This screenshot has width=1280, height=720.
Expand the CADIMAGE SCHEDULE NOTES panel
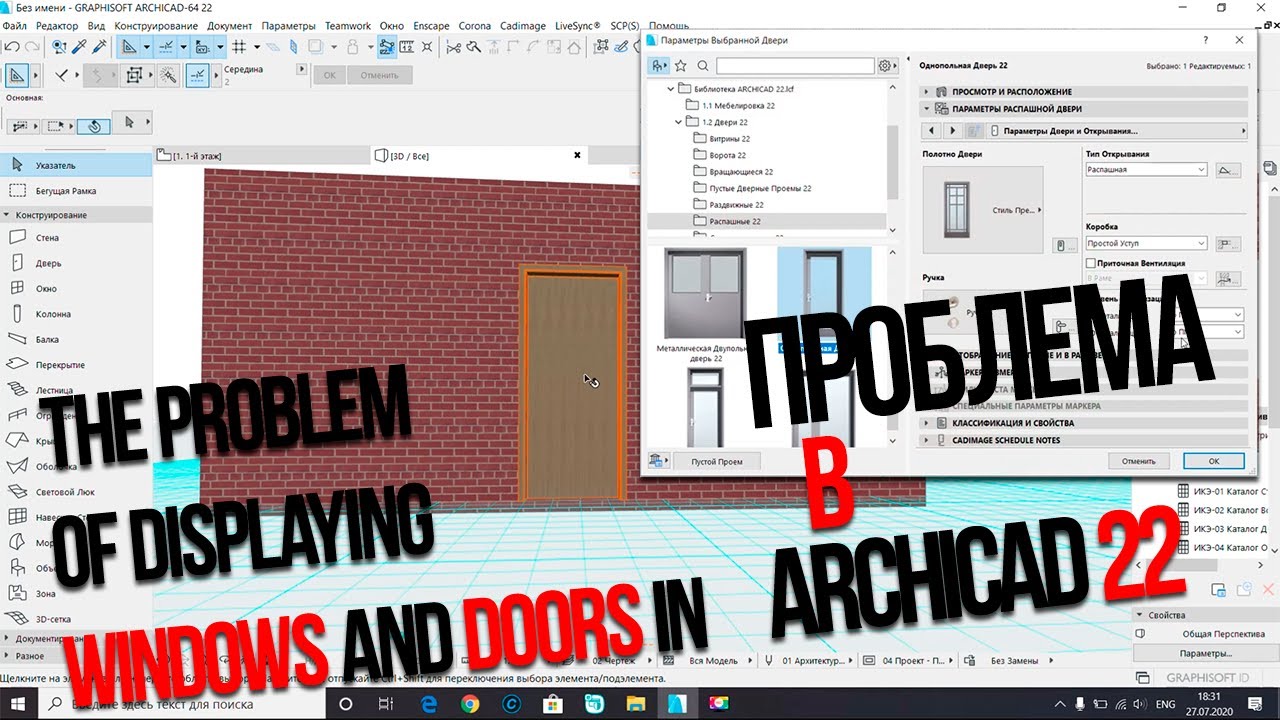click(x=1084, y=440)
